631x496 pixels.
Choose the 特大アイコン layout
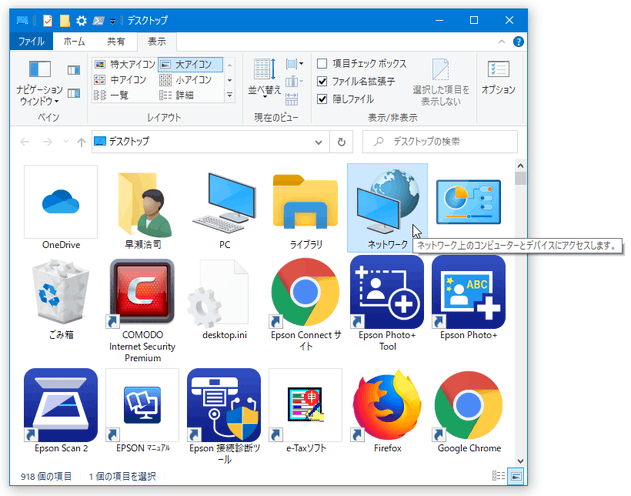click(x=124, y=64)
